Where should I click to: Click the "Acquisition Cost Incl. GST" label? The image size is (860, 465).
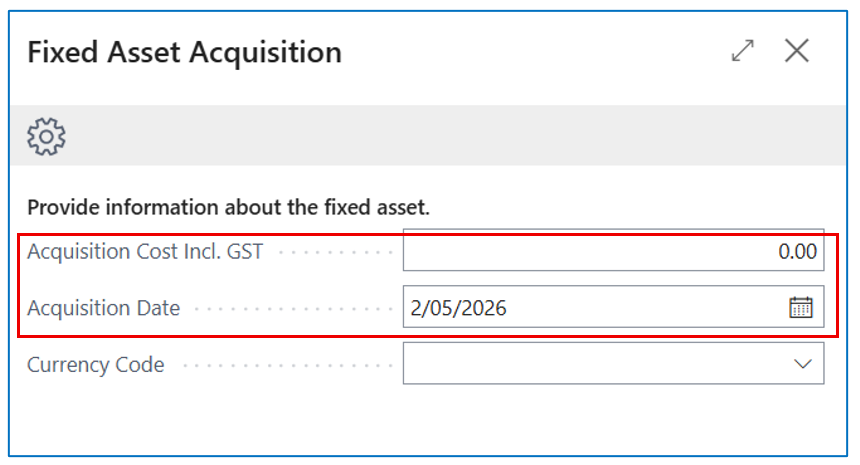coord(145,251)
